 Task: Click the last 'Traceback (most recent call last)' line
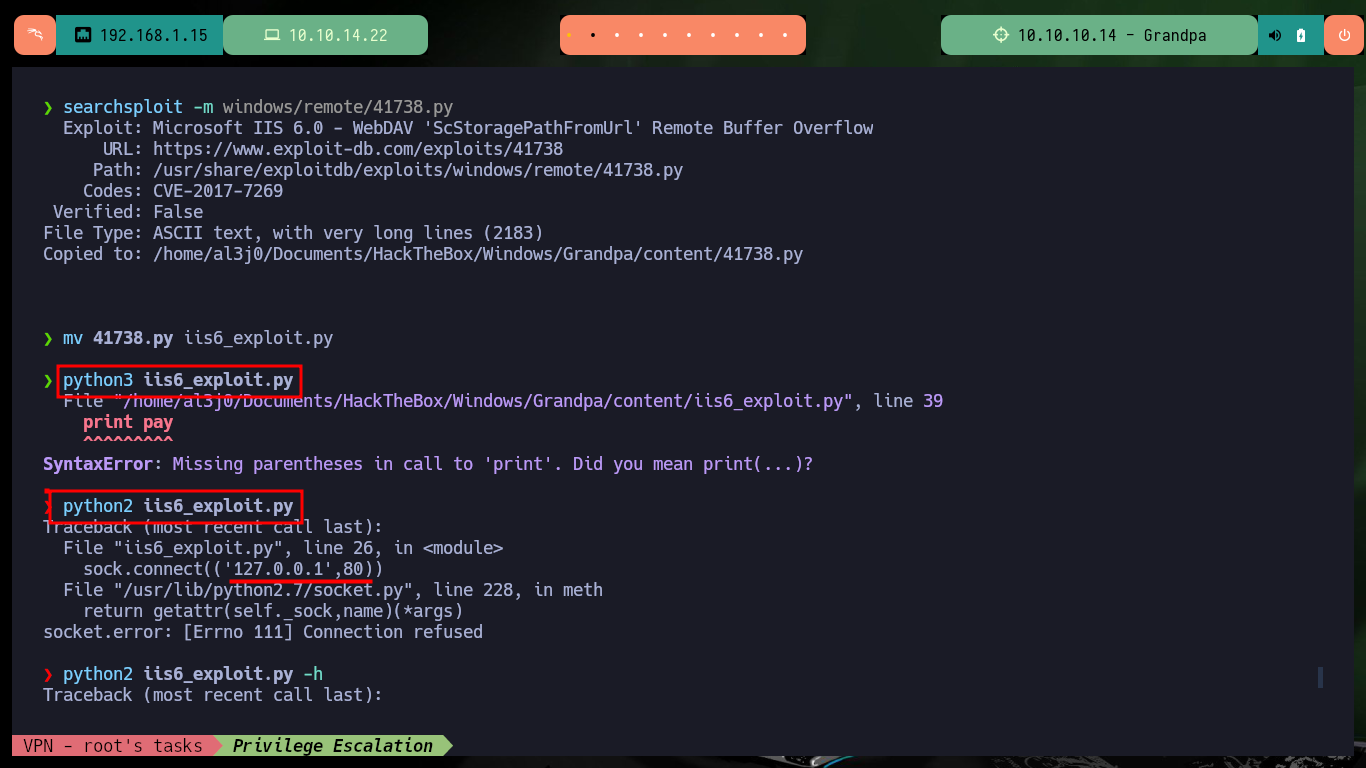click(213, 695)
